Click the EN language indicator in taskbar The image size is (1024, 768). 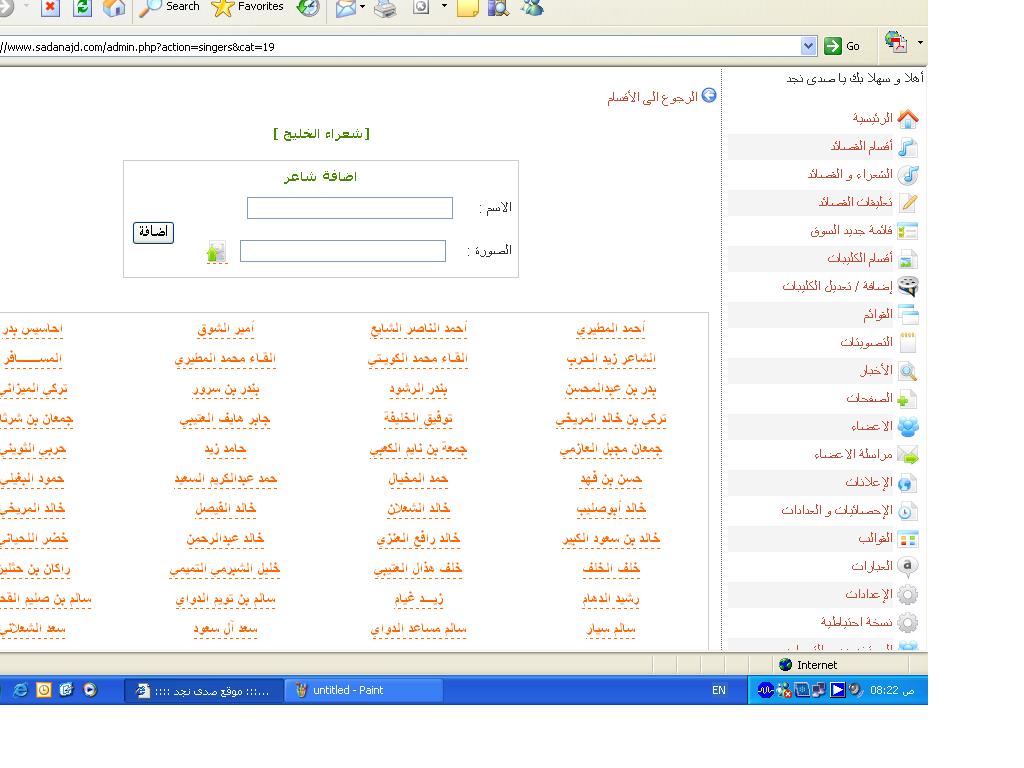pos(718,690)
